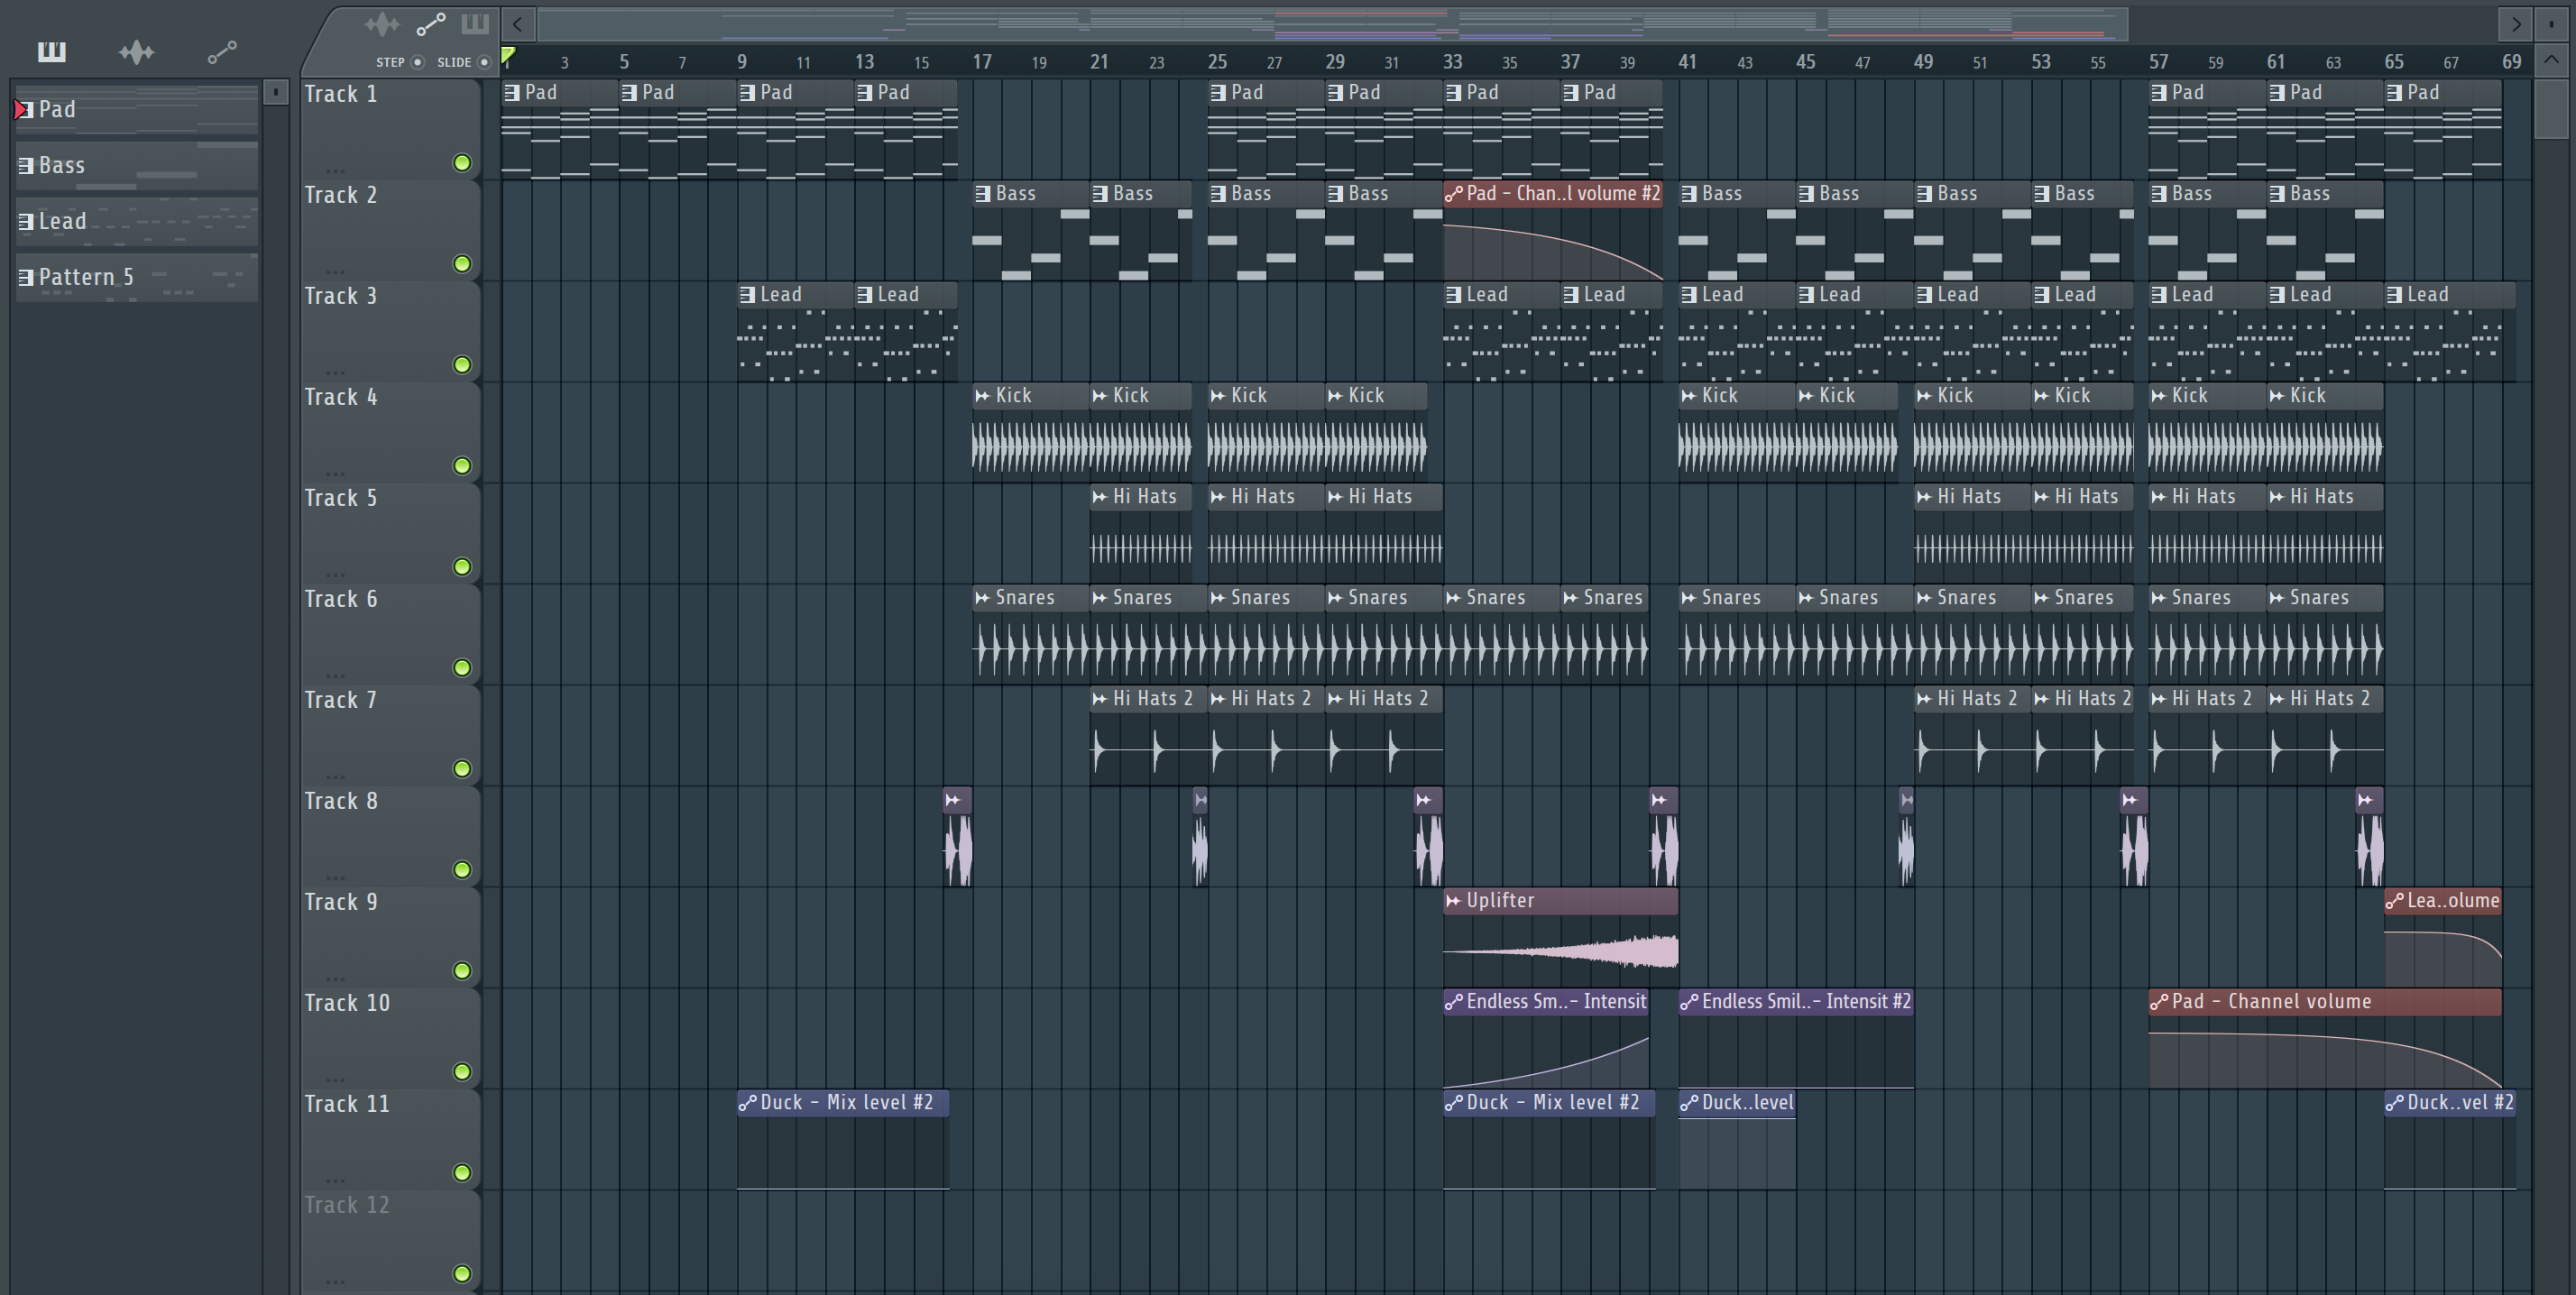Open menu of first Lead clip at bar 9
Viewport: 2576px width, 1295px height.
coord(747,295)
